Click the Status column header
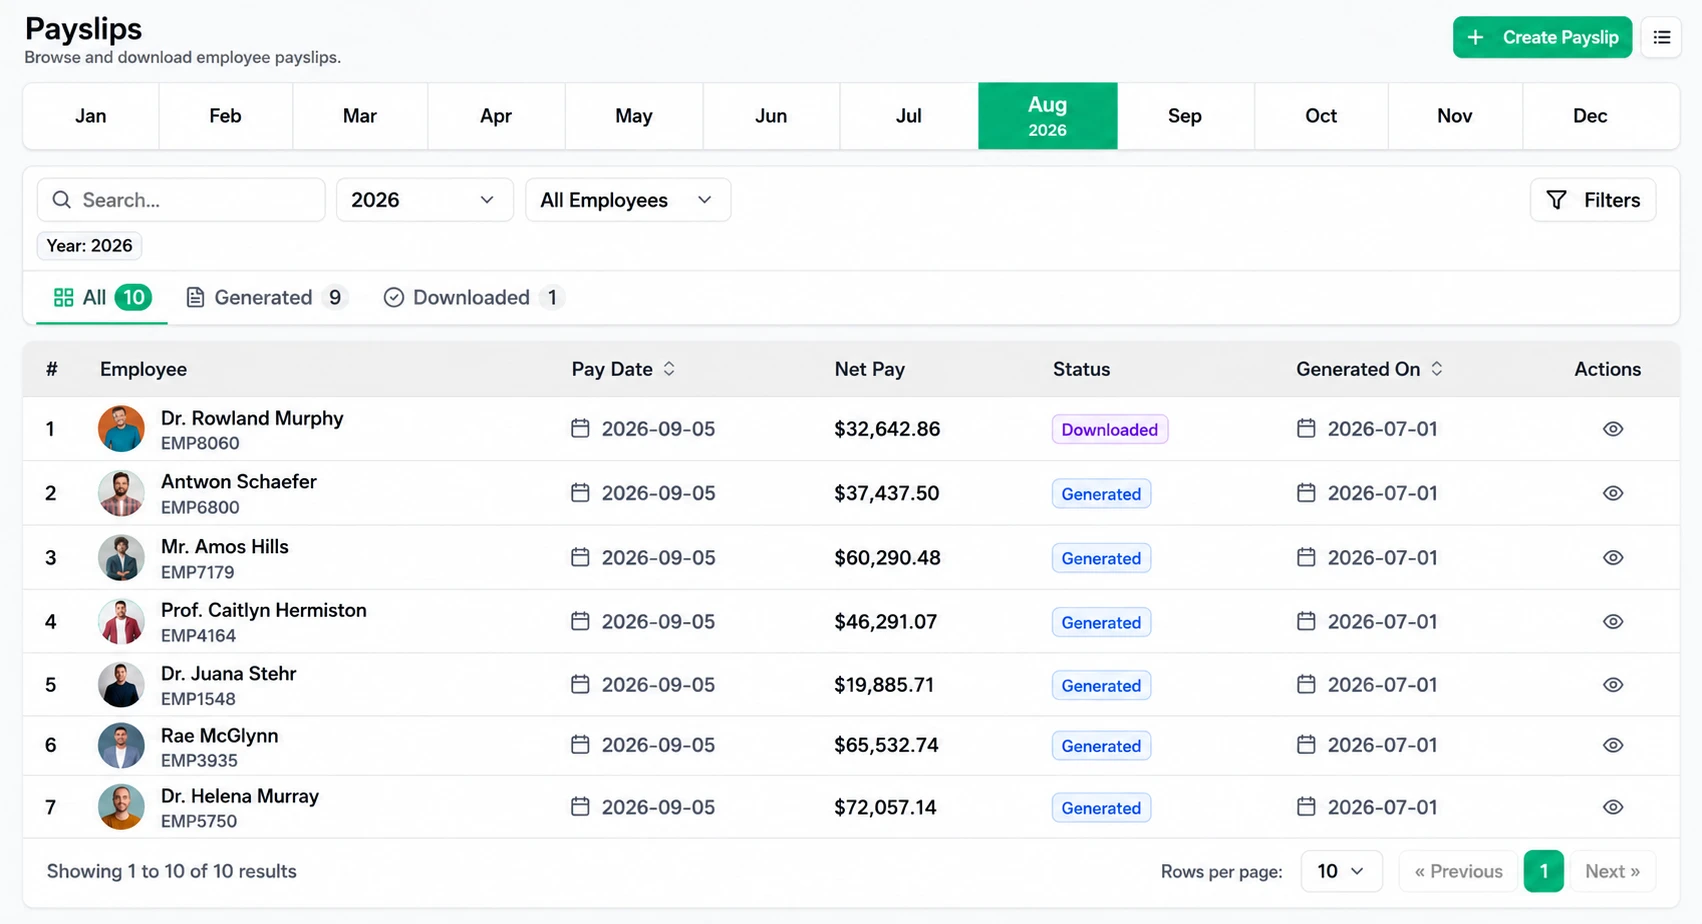 pyautogui.click(x=1081, y=369)
